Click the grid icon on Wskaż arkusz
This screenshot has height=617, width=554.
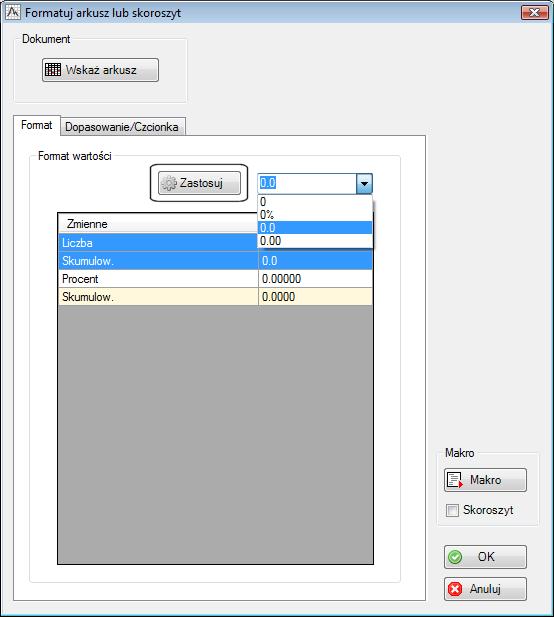[53, 70]
